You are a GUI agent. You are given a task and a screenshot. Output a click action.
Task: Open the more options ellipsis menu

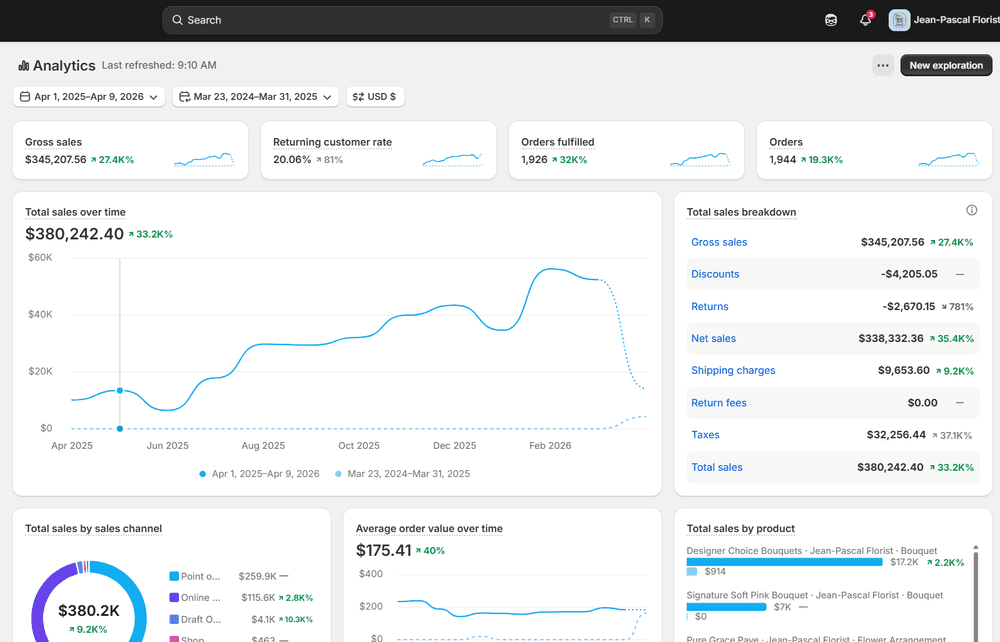click(882, 65)
